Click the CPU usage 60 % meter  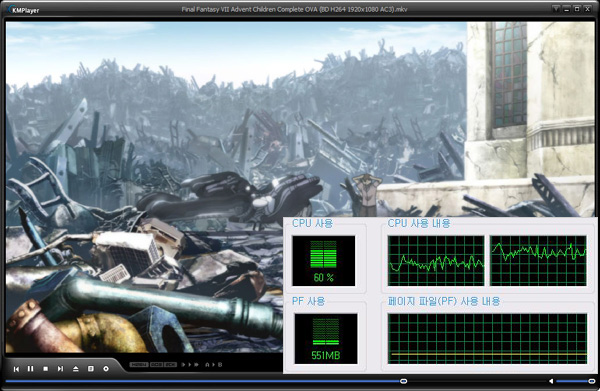[324, 261]
